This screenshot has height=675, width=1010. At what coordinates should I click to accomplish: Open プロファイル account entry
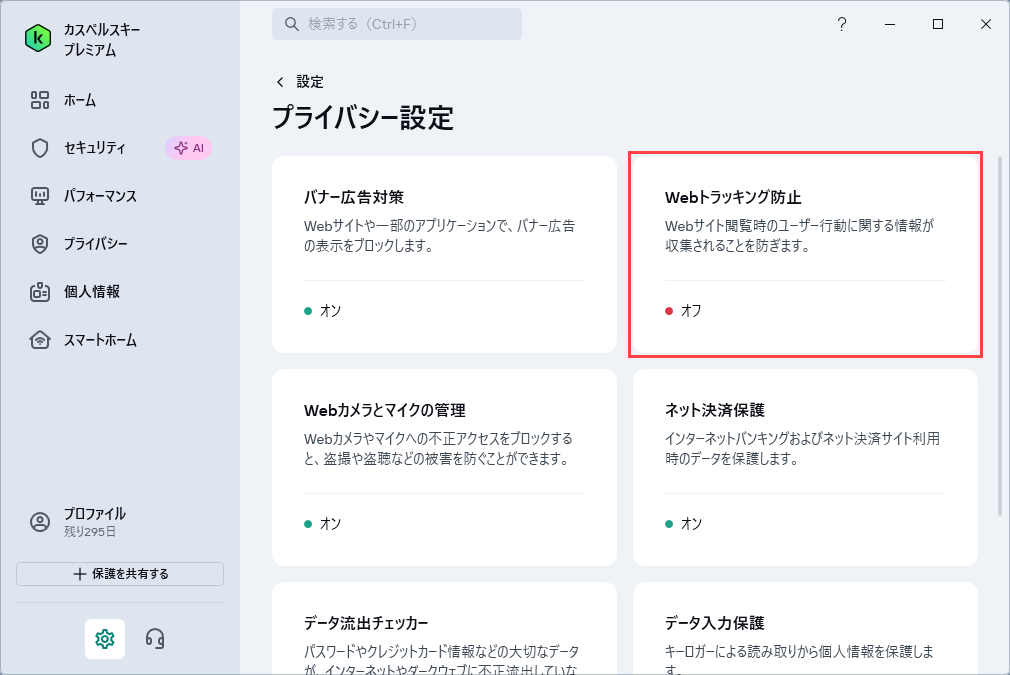(94, 522)
